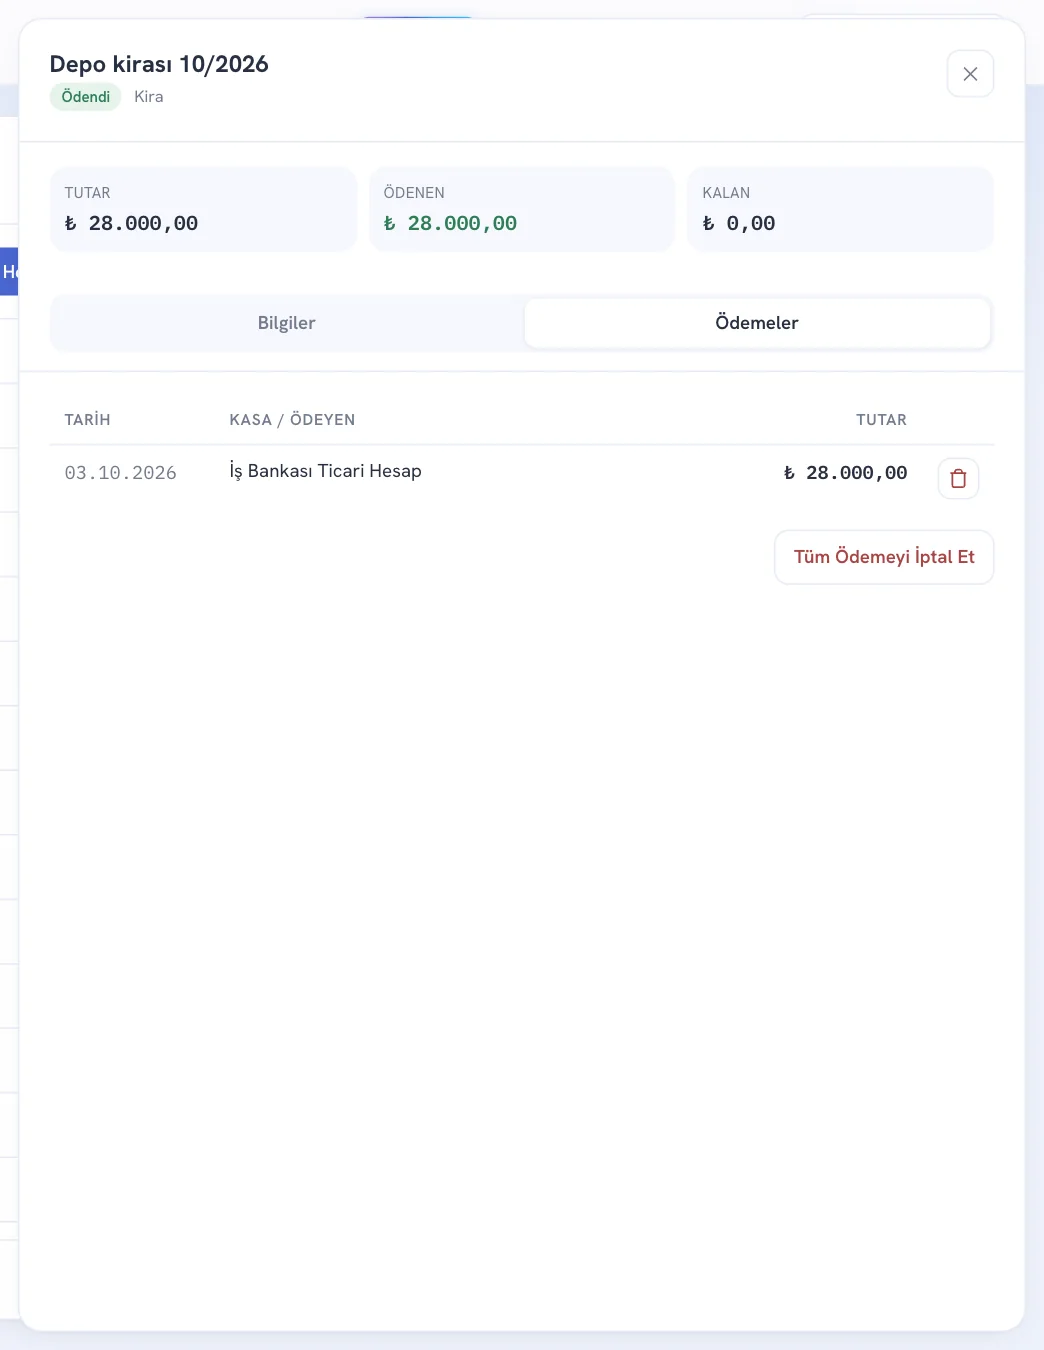Screen dimensions: 1044x1350
Task: Click the Ödendi status badge
Action: click(x=86, y=97)
